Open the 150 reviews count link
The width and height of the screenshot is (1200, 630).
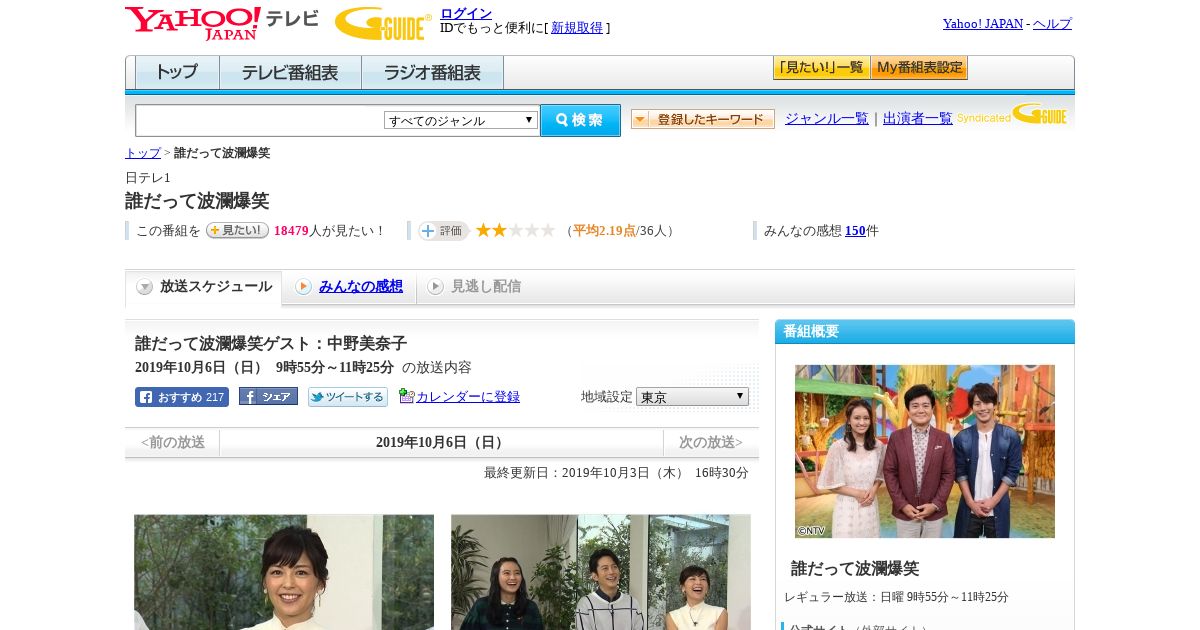tap(855, 231)
